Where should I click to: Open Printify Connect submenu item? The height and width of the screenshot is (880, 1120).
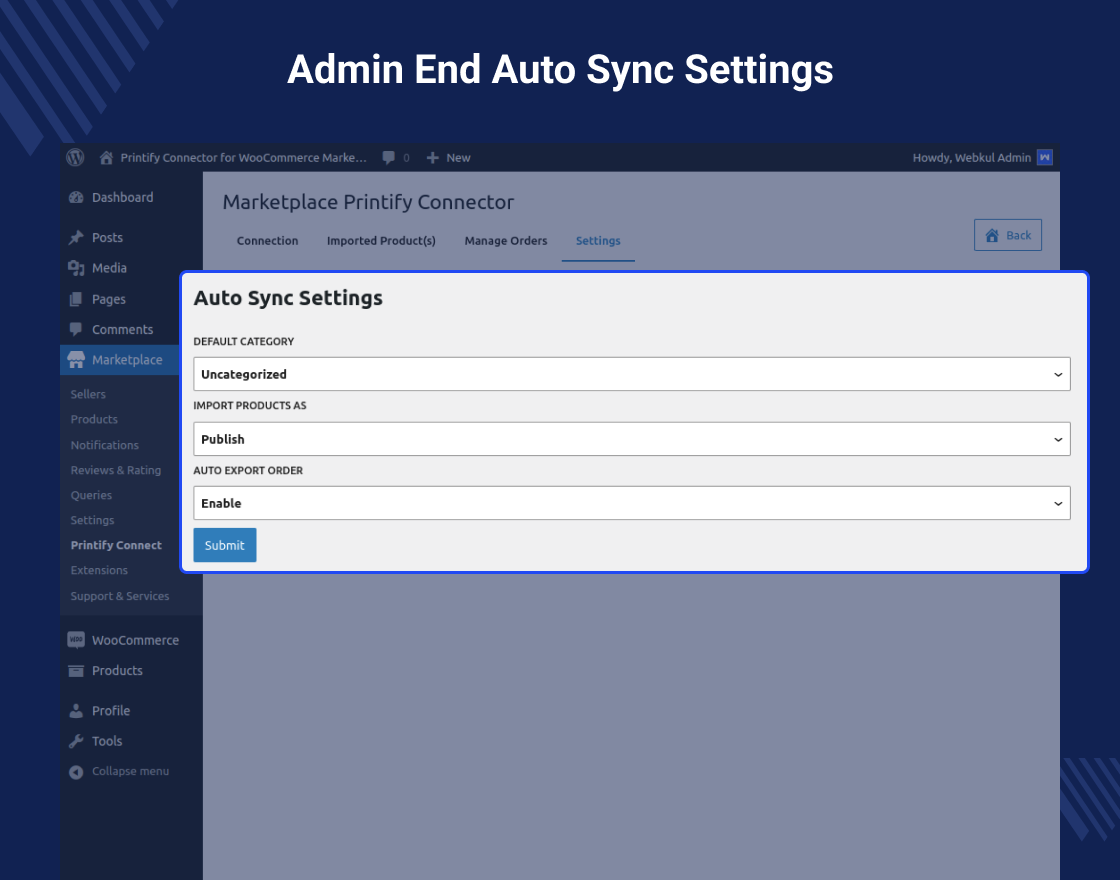pos(116,545)
